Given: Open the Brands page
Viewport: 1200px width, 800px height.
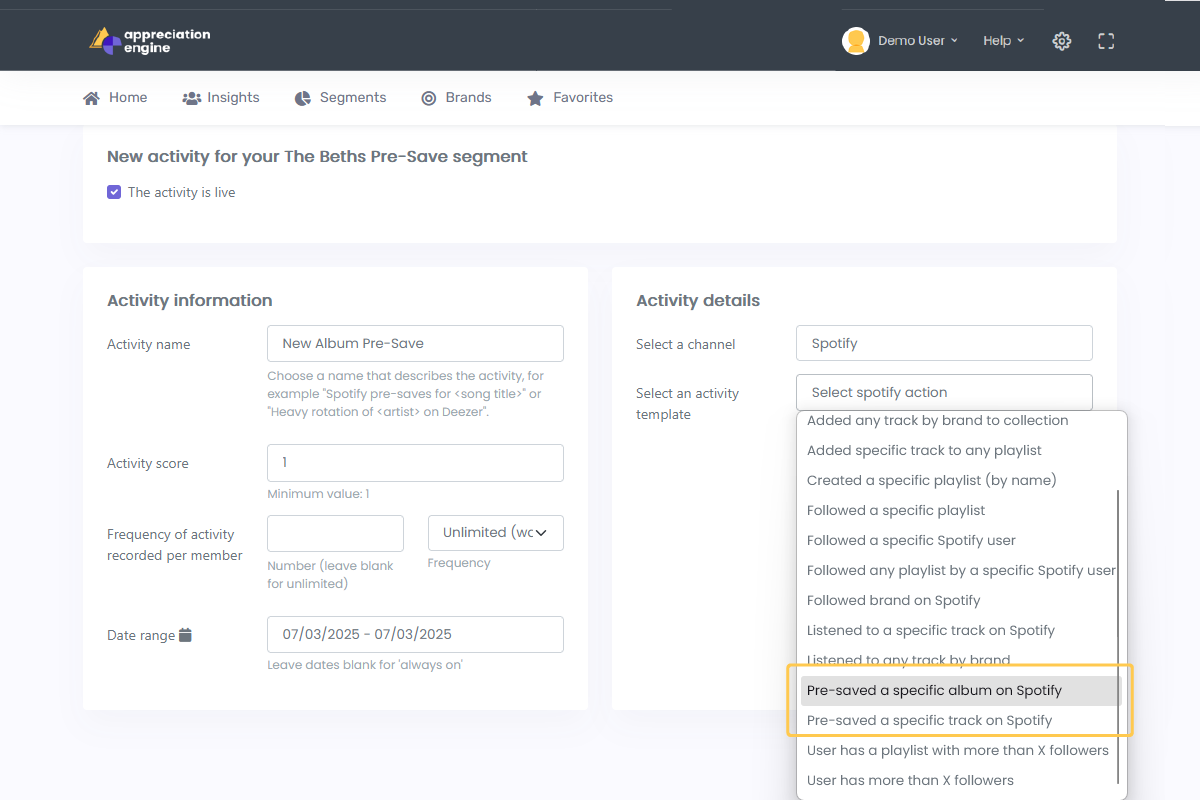Looking at the screenshot, I should coord(456,98).
